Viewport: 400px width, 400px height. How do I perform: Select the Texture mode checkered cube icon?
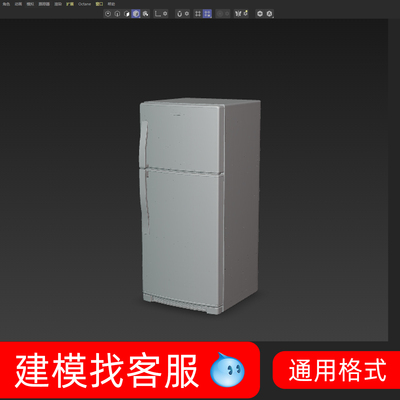(145, 14)
